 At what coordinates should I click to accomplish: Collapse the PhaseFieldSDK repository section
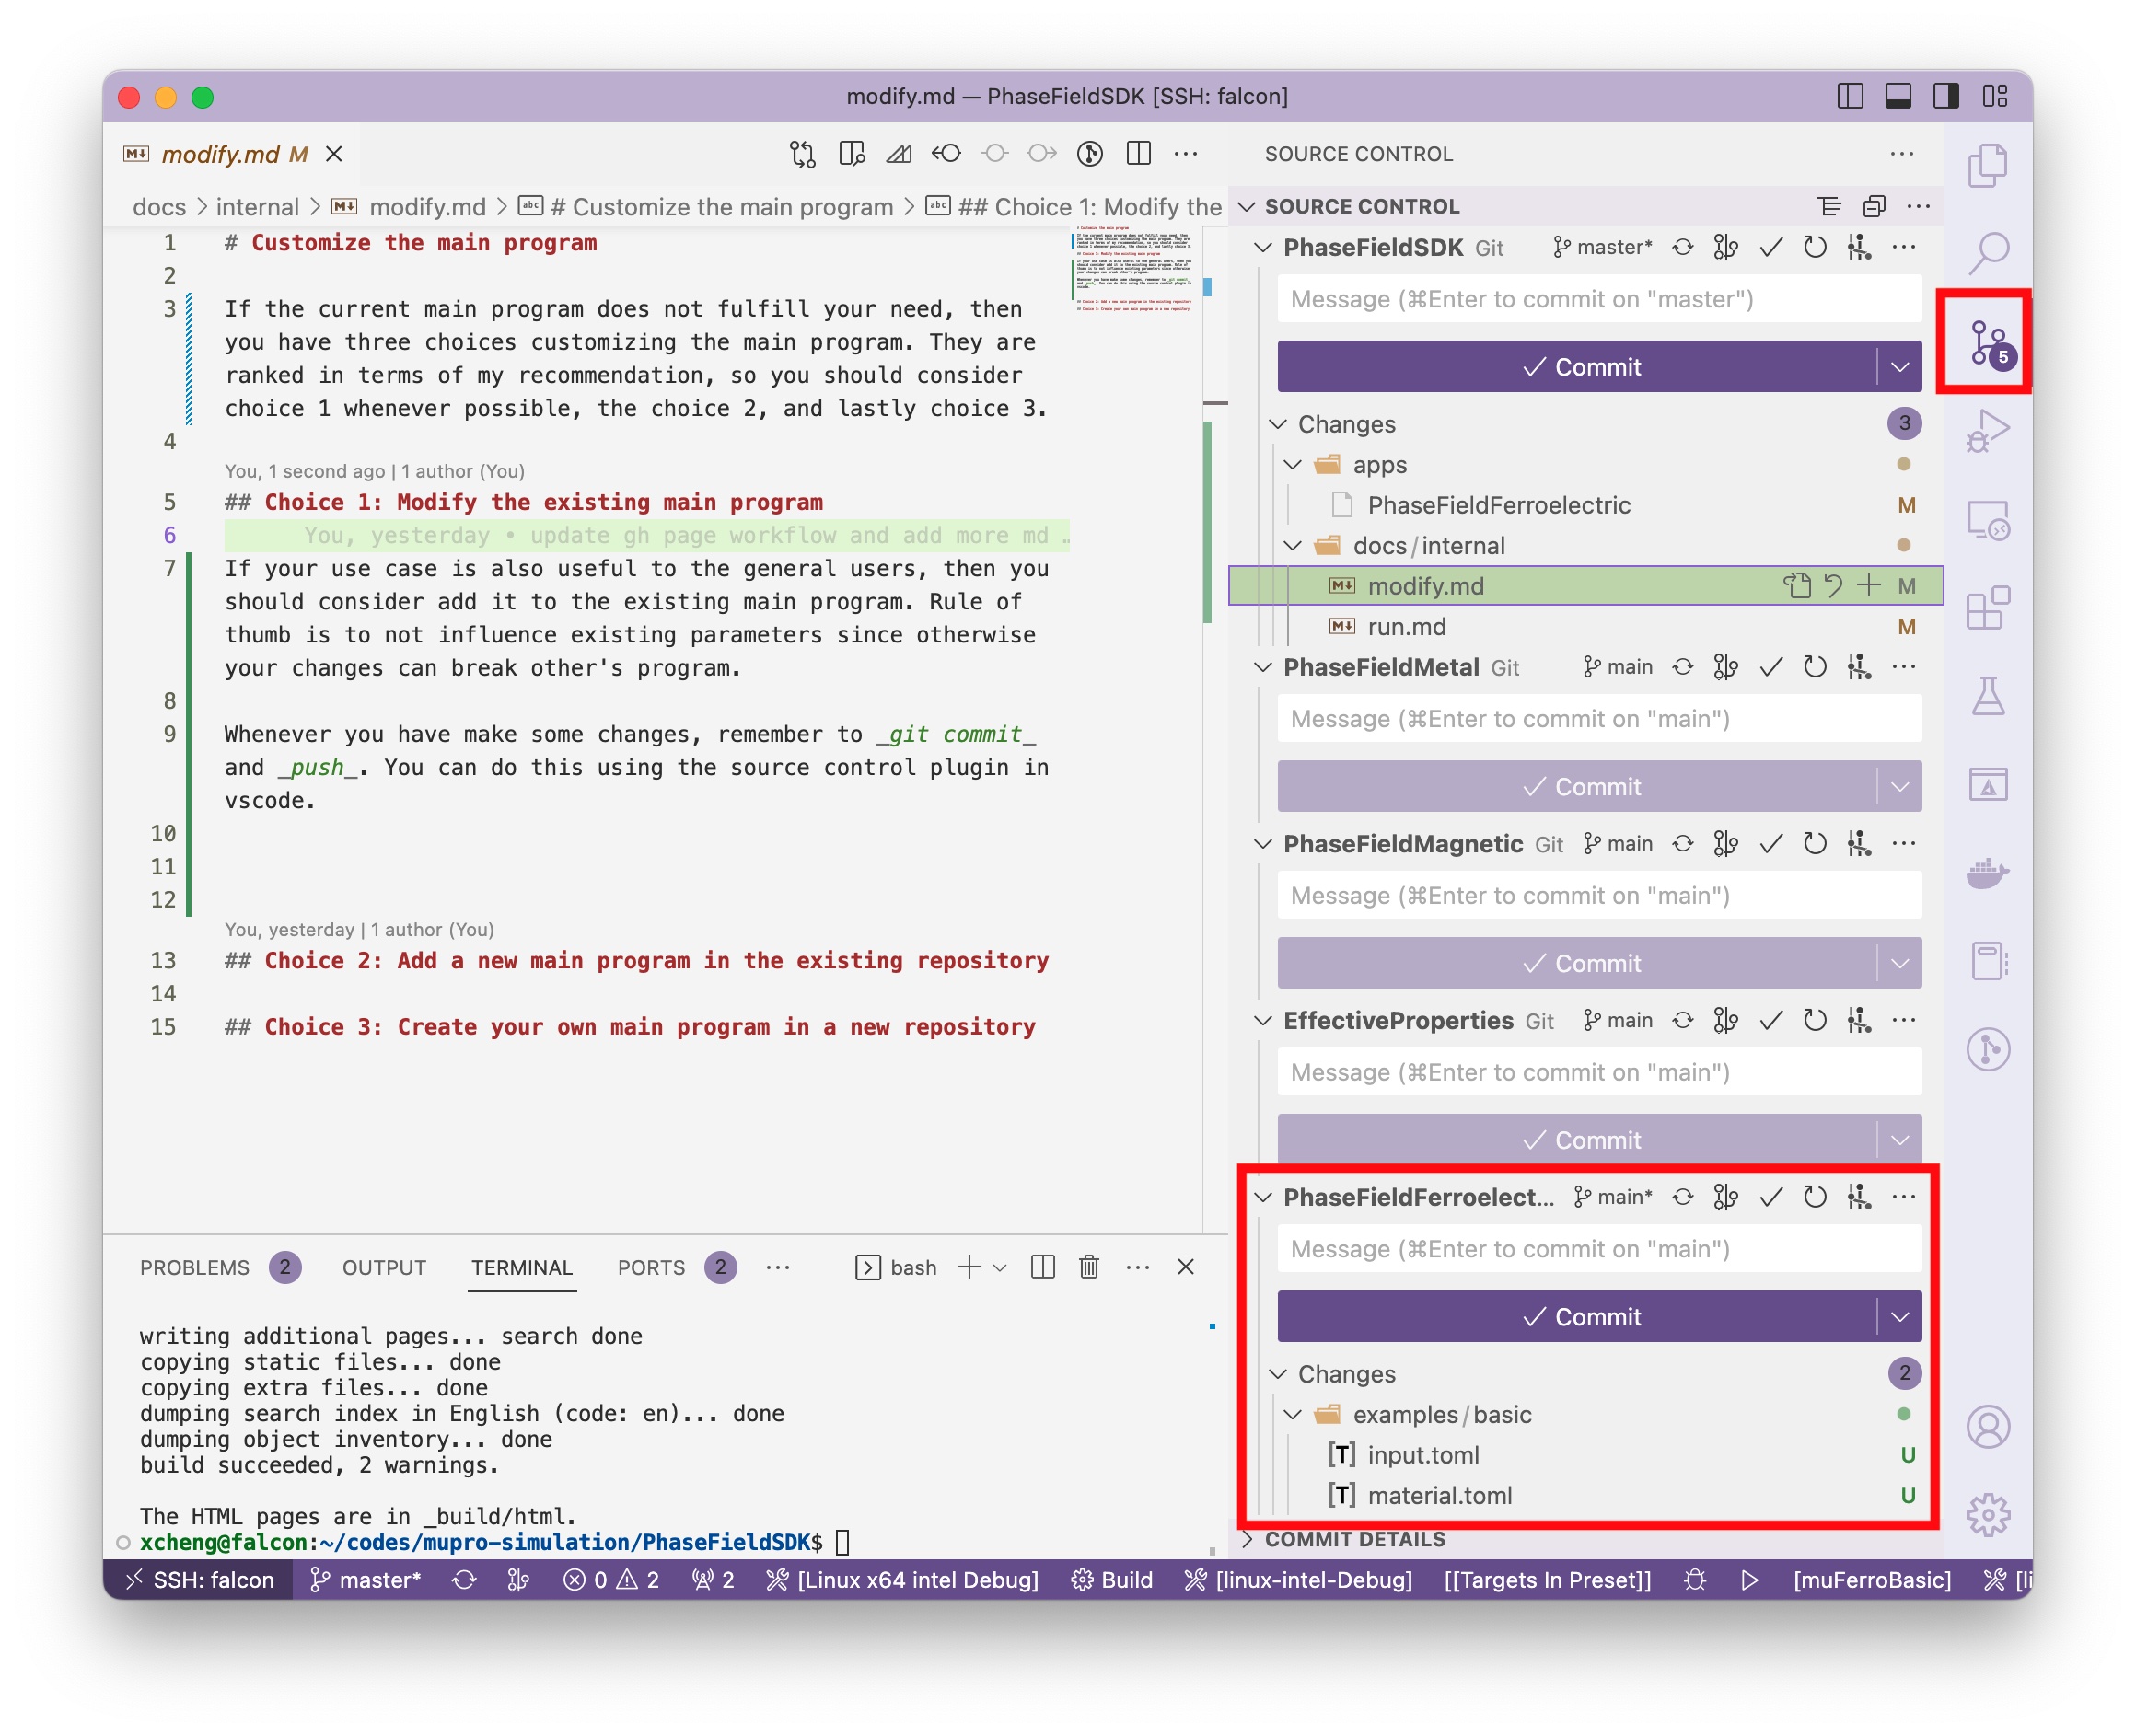click(x=1263, y=247)
